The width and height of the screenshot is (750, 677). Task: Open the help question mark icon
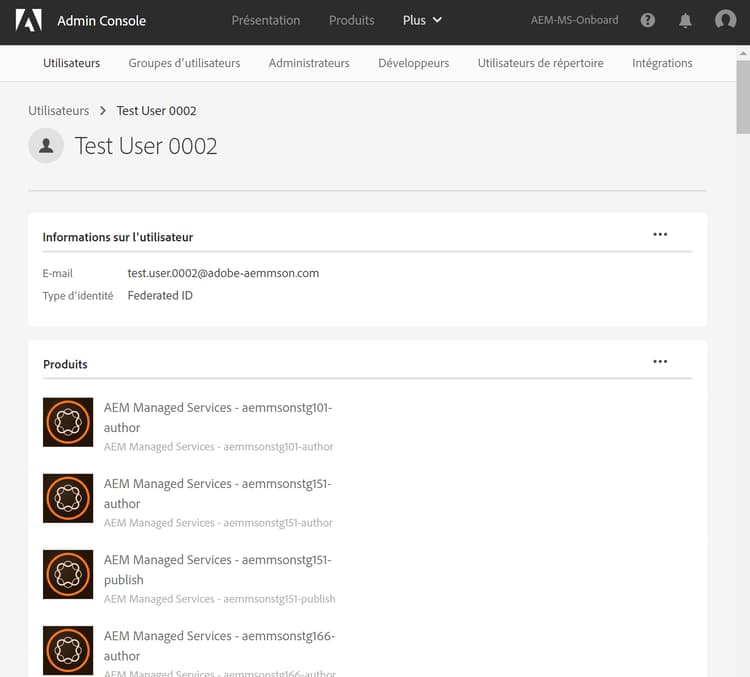click(648, 20)
